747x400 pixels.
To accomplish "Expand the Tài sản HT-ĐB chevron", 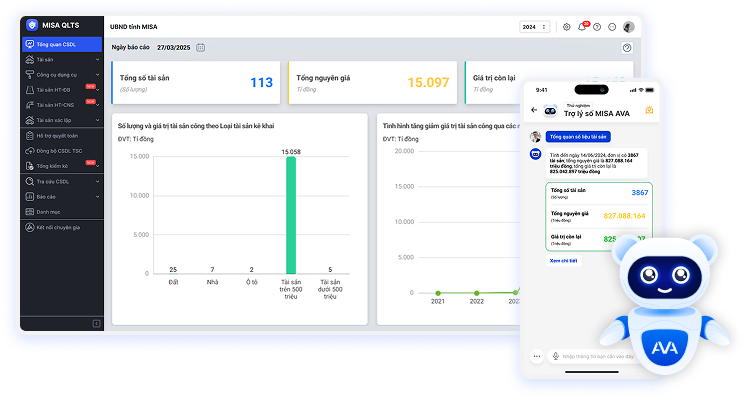I will point(98,90).
